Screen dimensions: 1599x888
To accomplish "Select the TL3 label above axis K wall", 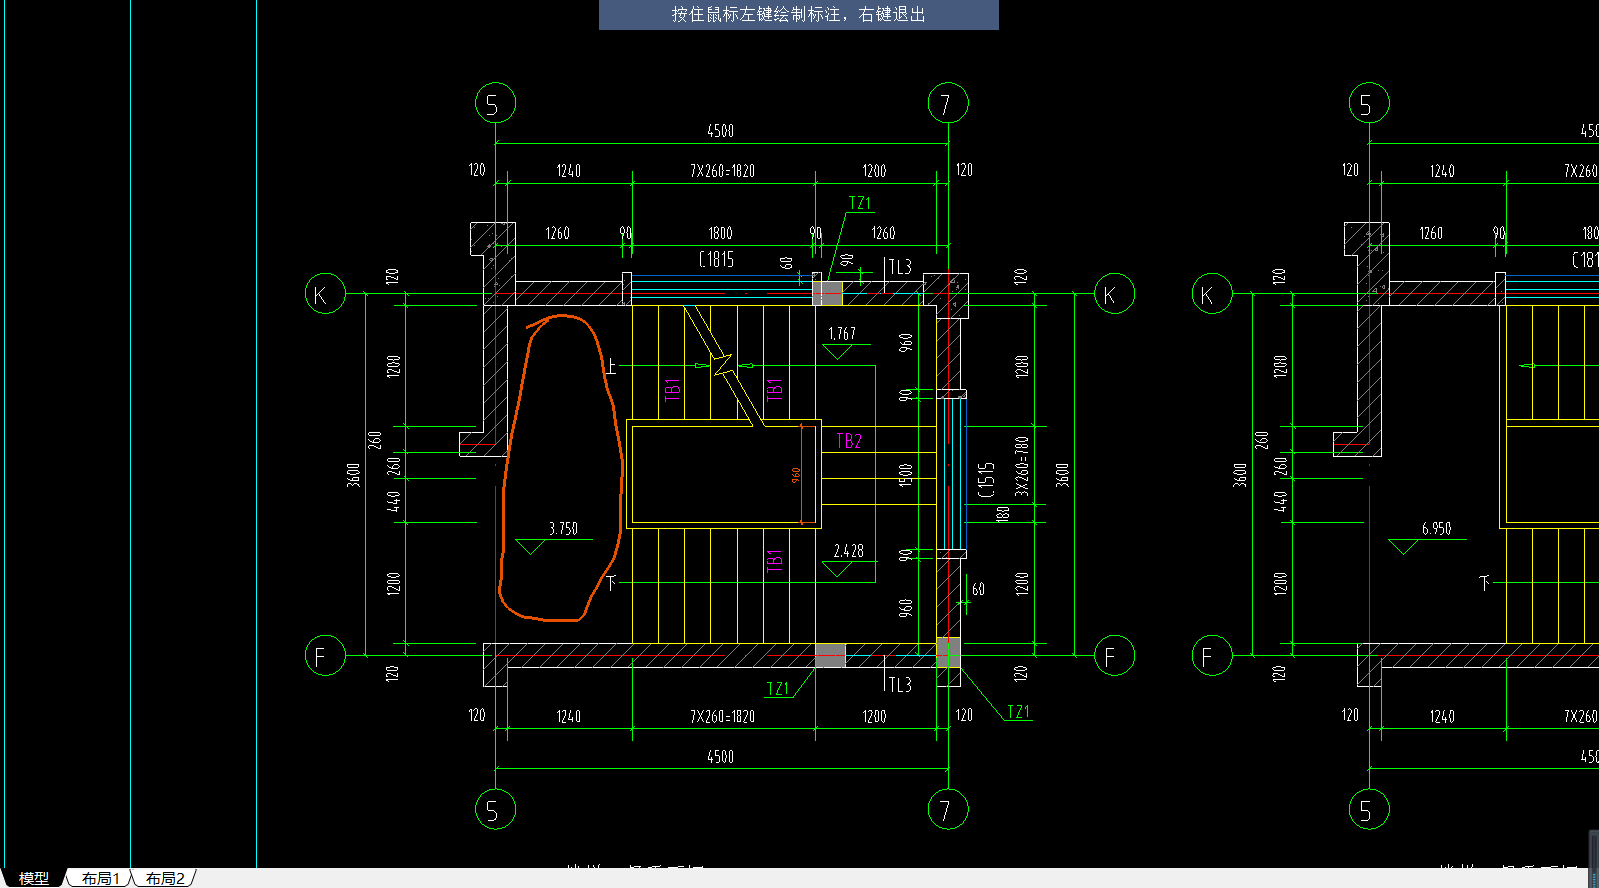I will [x=900, y=267].
